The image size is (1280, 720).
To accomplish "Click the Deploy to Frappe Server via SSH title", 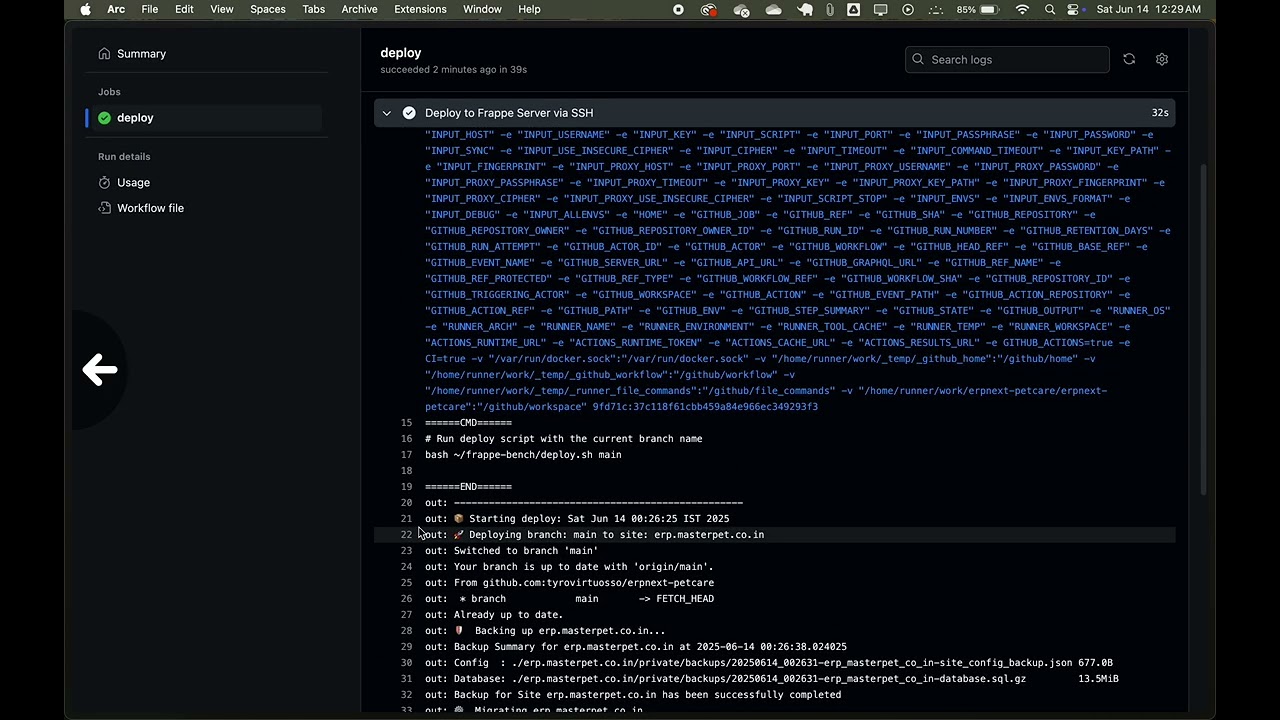I will 509,113.
